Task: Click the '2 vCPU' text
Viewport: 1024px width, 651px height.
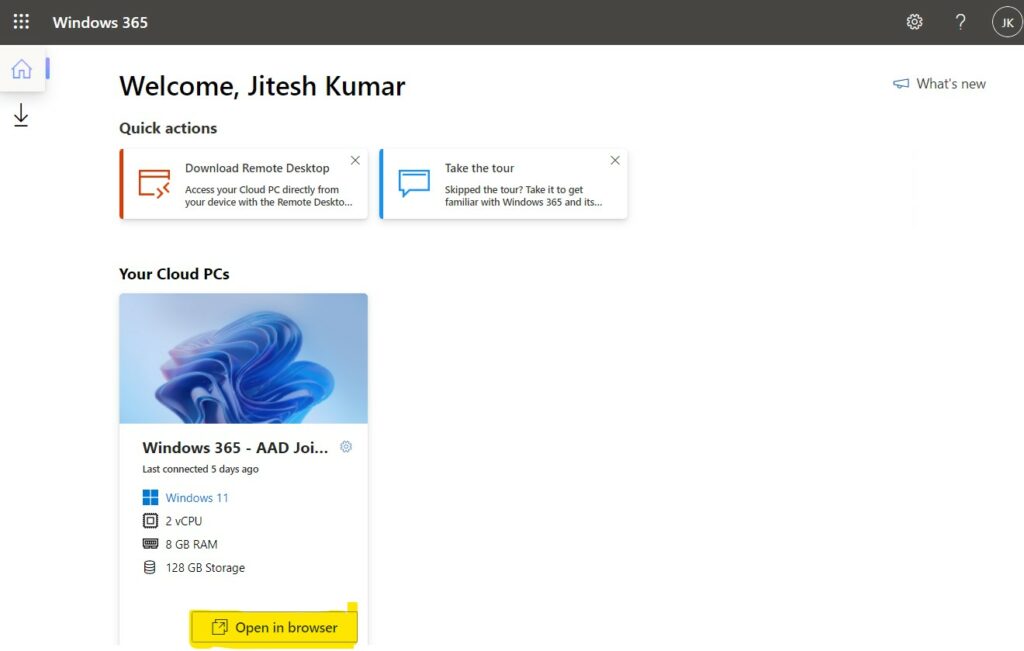Action: (184, 521)
